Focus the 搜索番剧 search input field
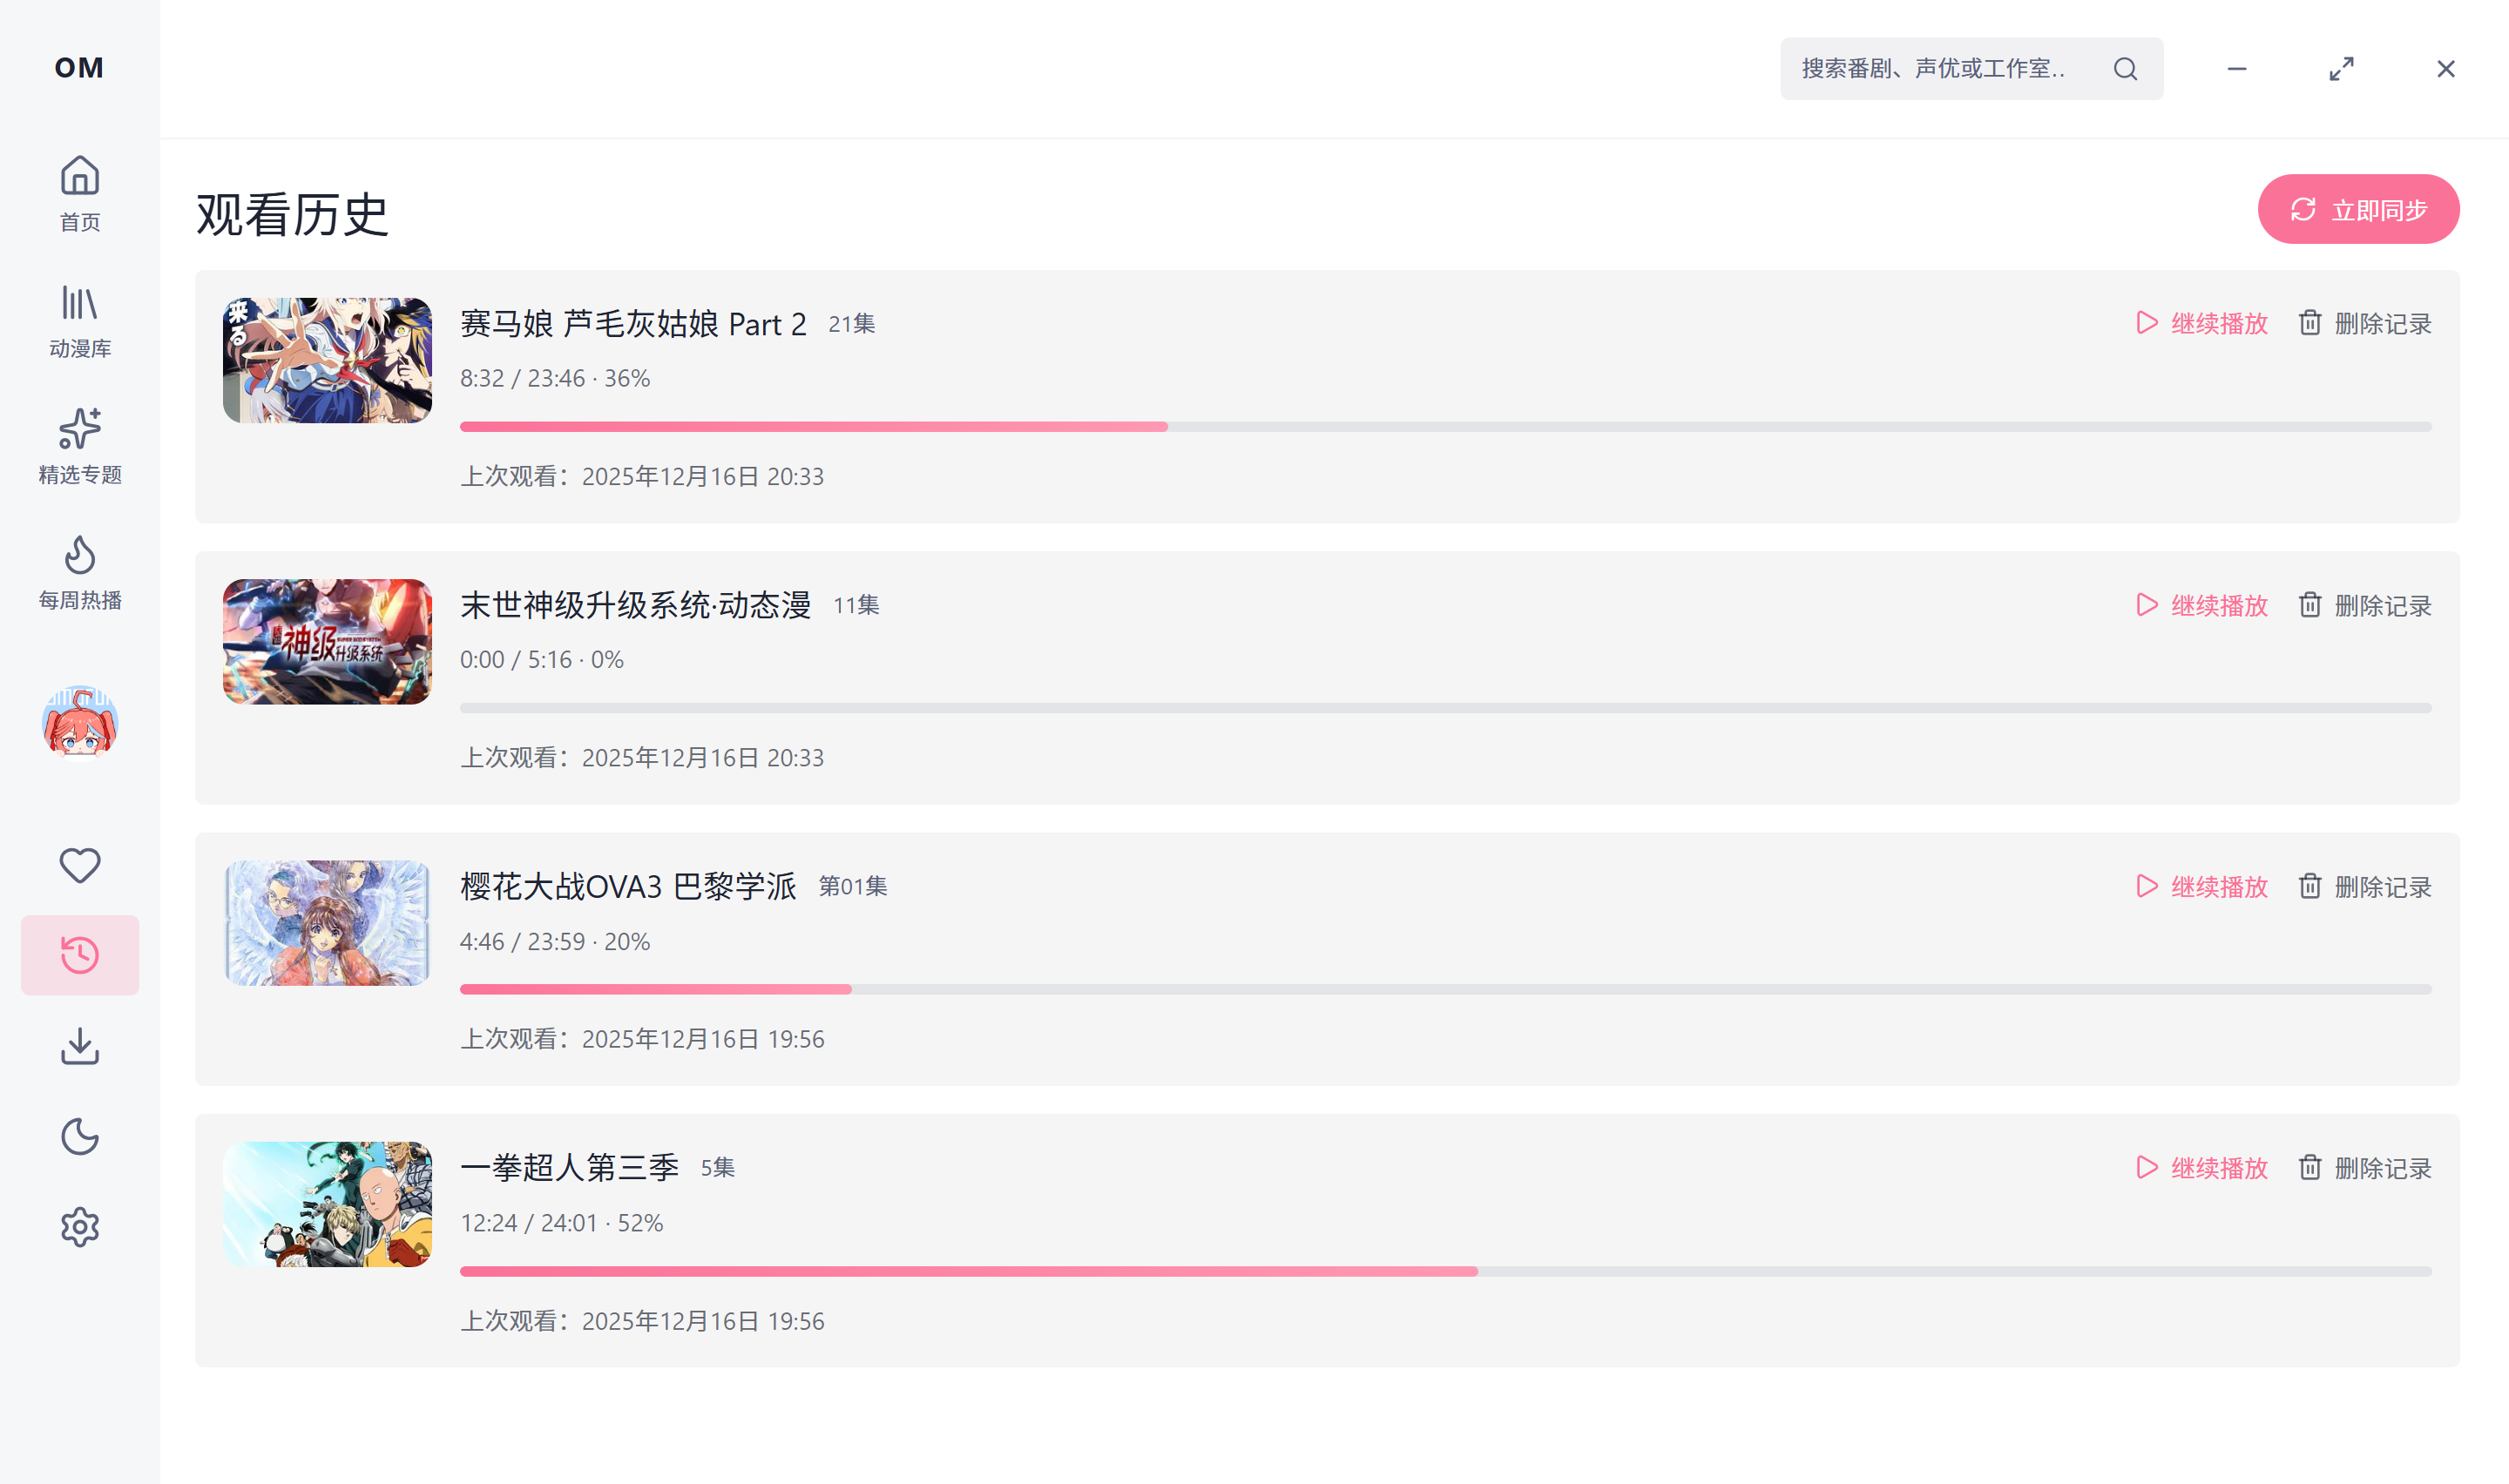2509x1484 pixels. (1935, 69)
